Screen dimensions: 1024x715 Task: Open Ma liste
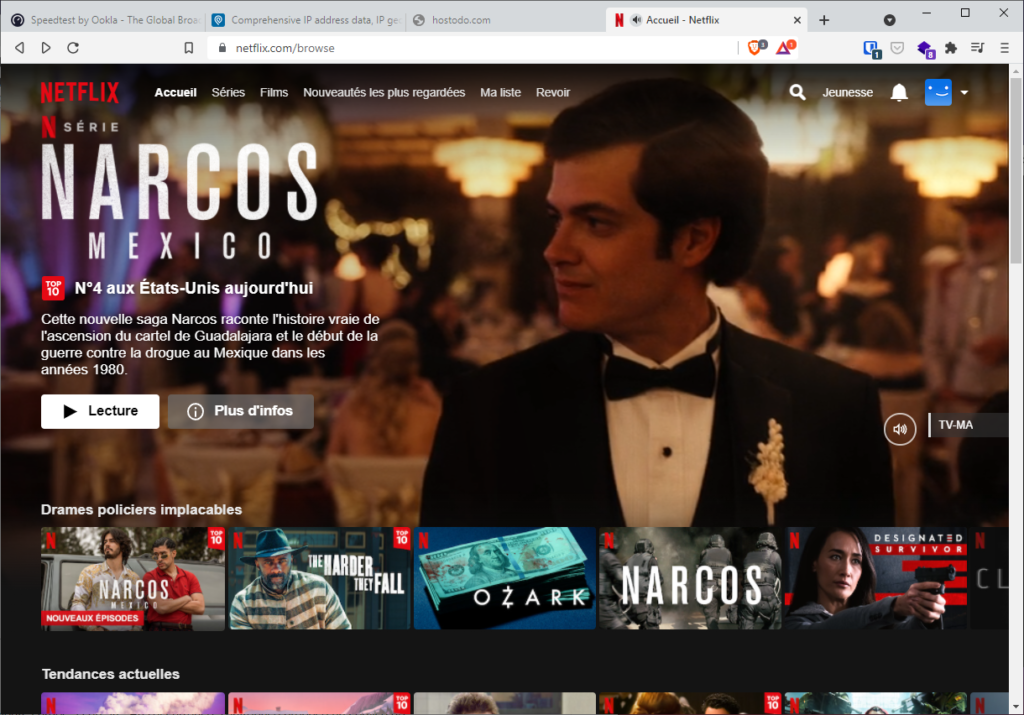pos(500,93)
